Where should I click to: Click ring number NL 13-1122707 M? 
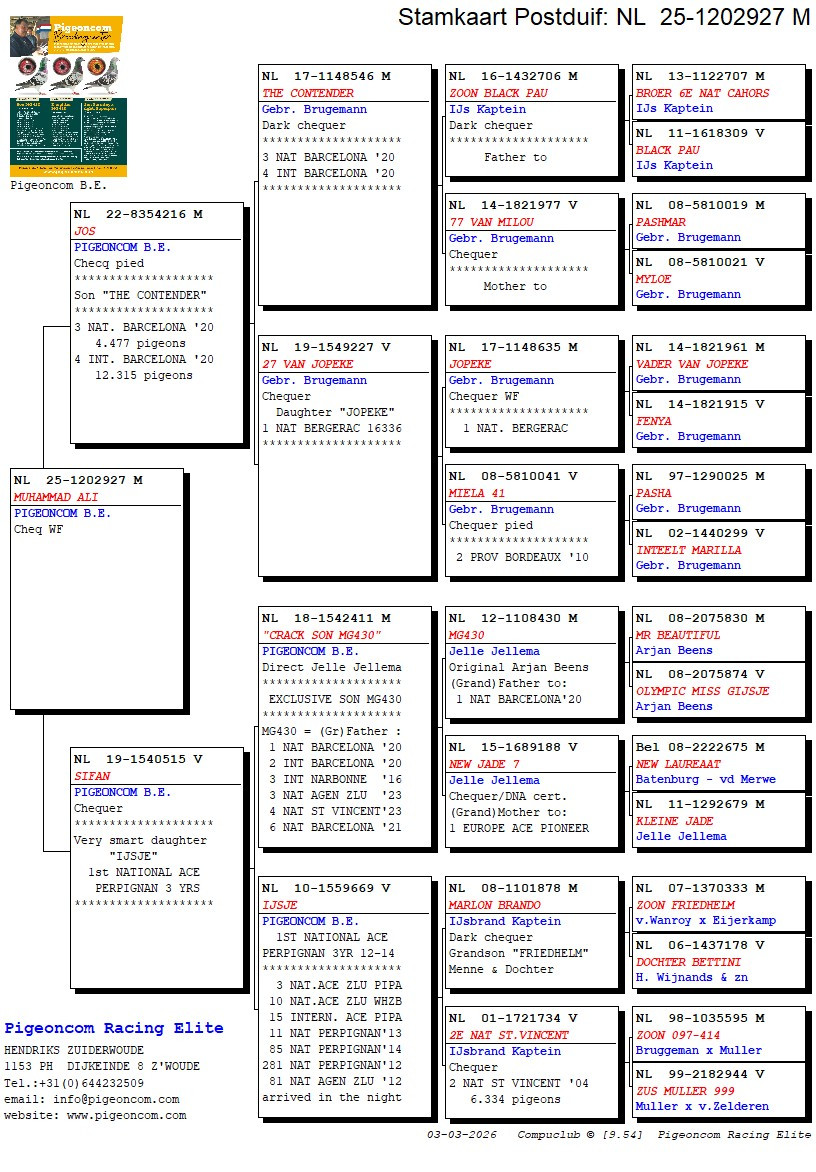tap(700, 77)
